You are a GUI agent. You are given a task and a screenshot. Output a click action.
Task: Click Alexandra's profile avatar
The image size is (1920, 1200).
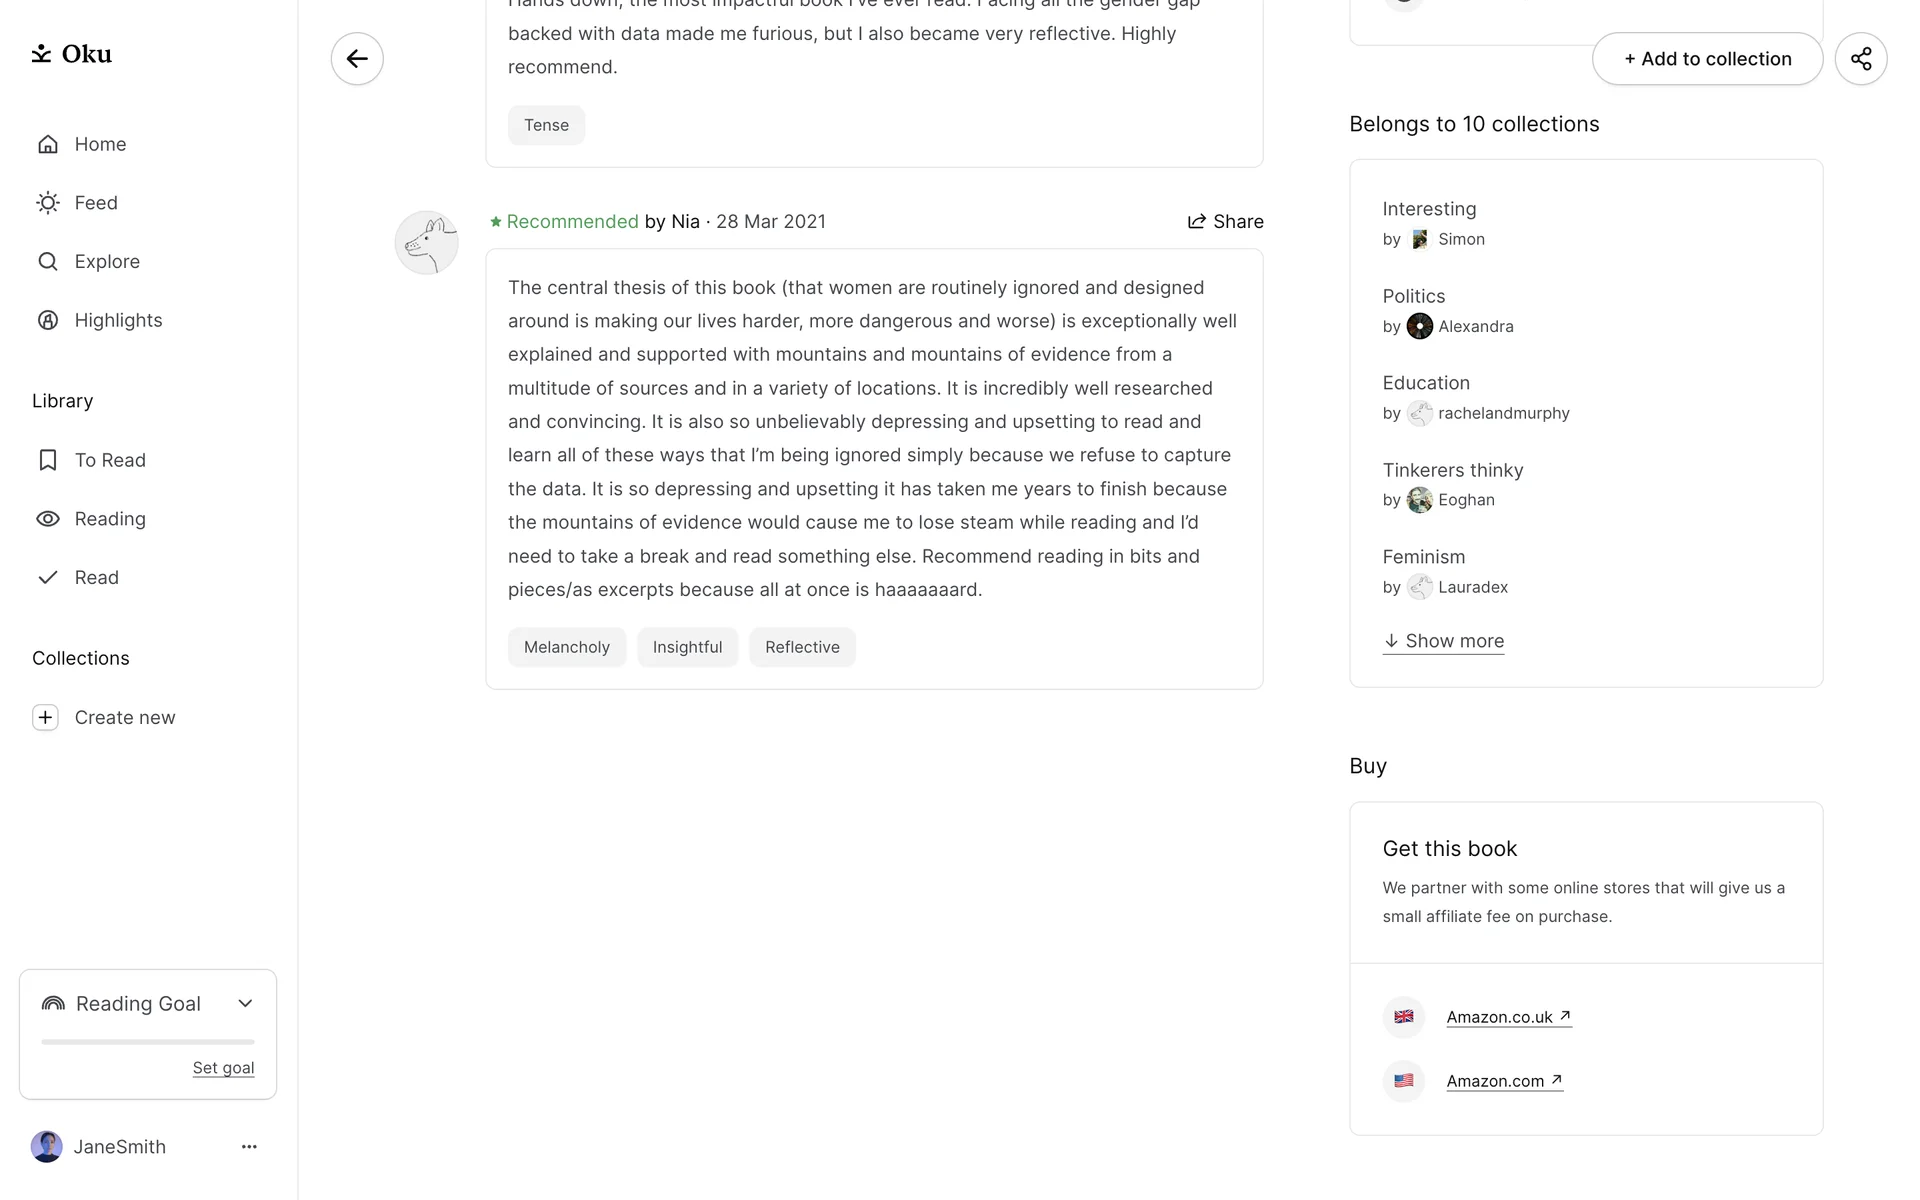(1419, 326)
